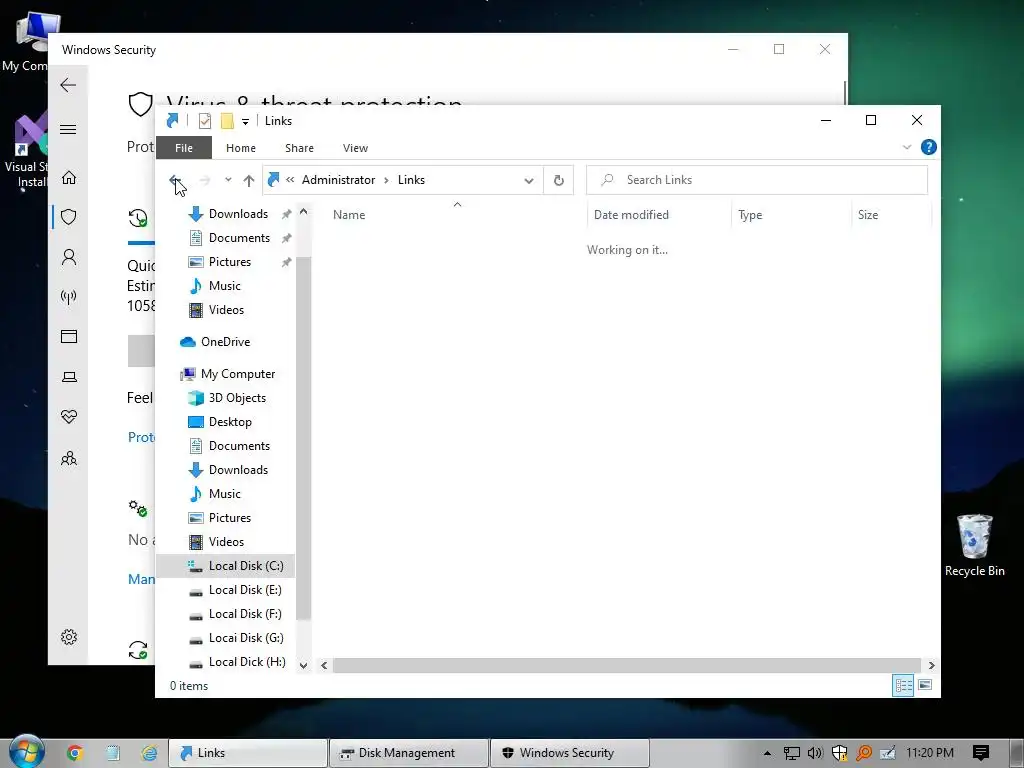Click the Back arrow in File Explorer
Viewport: 1024px width, 768px height.
pos(174,180)
